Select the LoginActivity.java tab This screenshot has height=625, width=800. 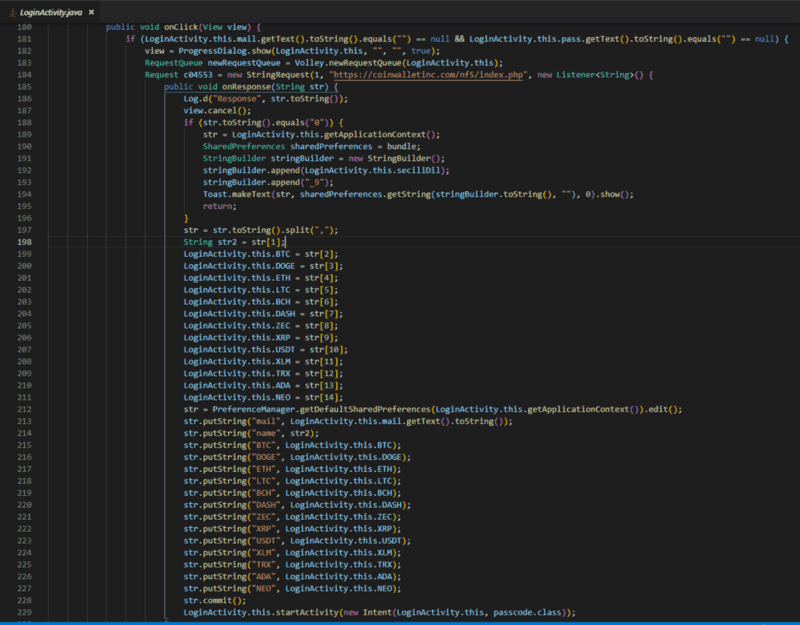point(51,12)
